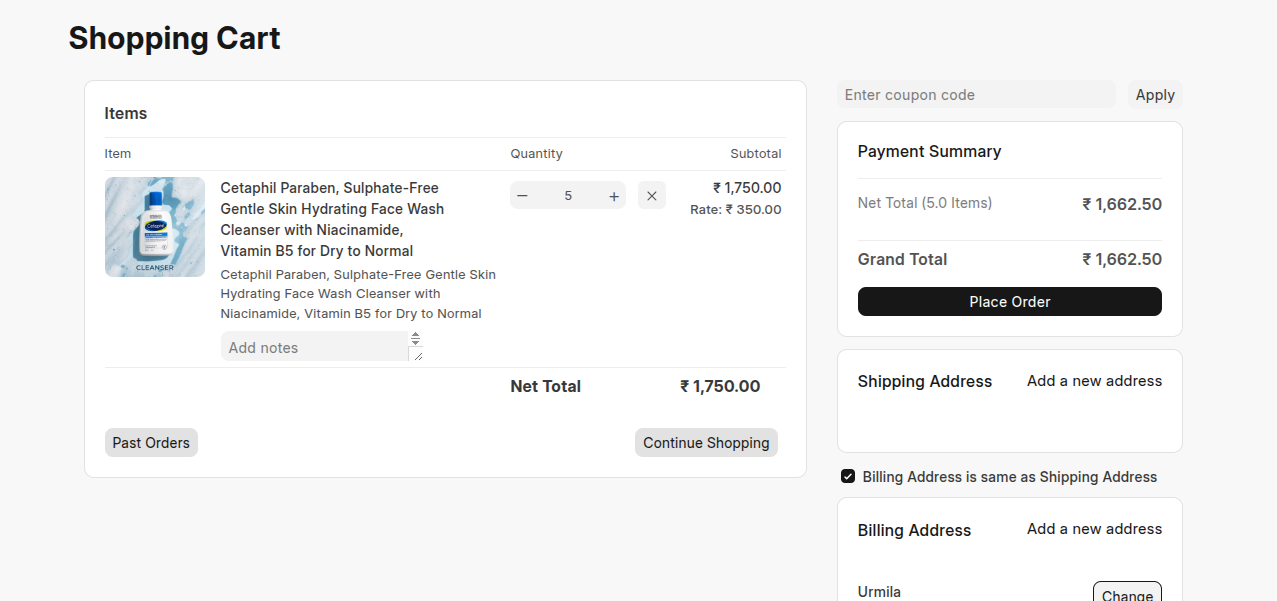
Task: Click the quantity value field showing 5
Action: (x=568, y=196)
